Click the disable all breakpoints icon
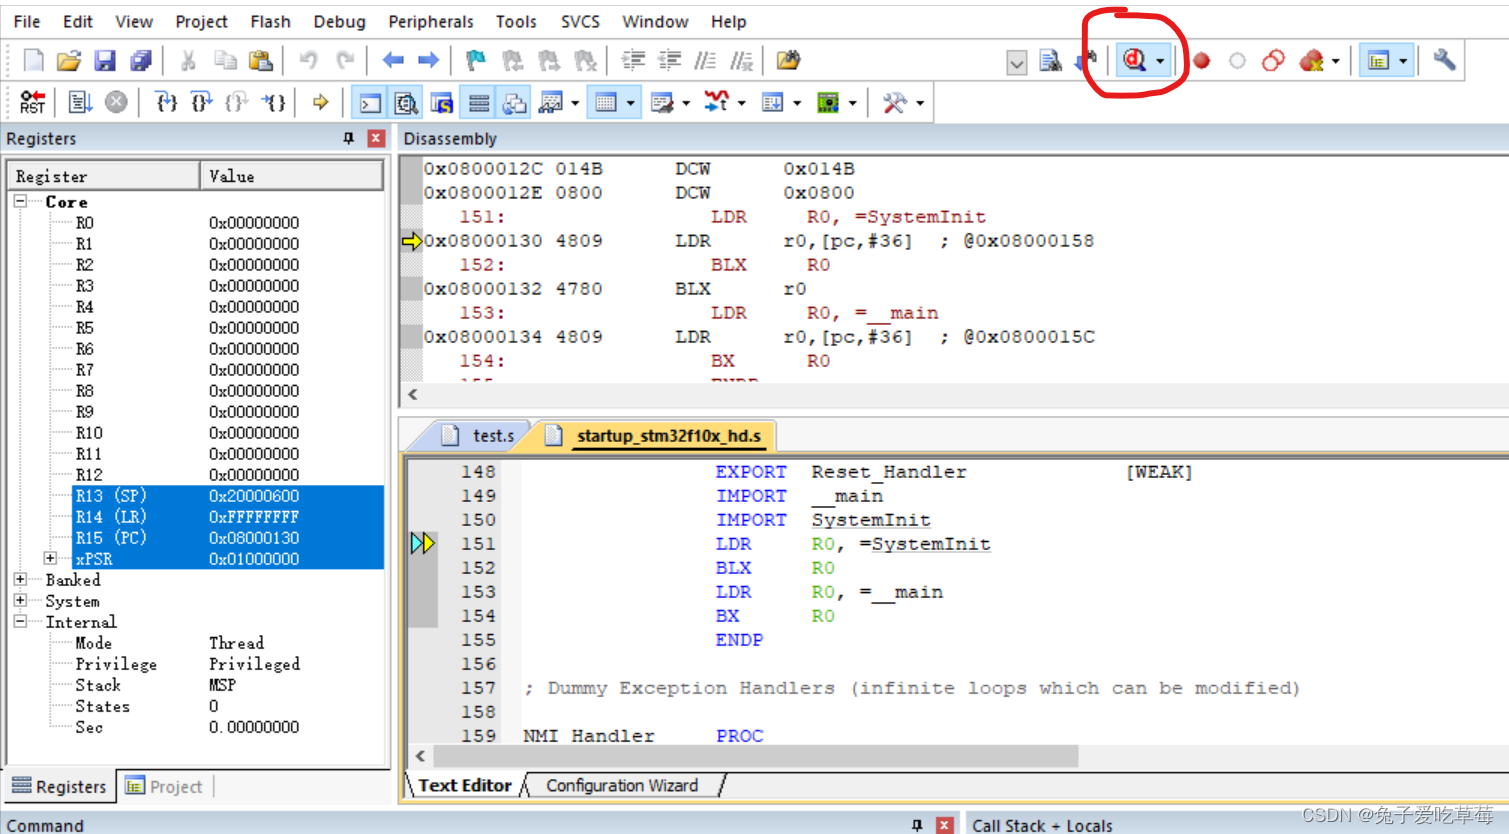1509x834 pixels. pyautogui.click(x=1273, y=61)
